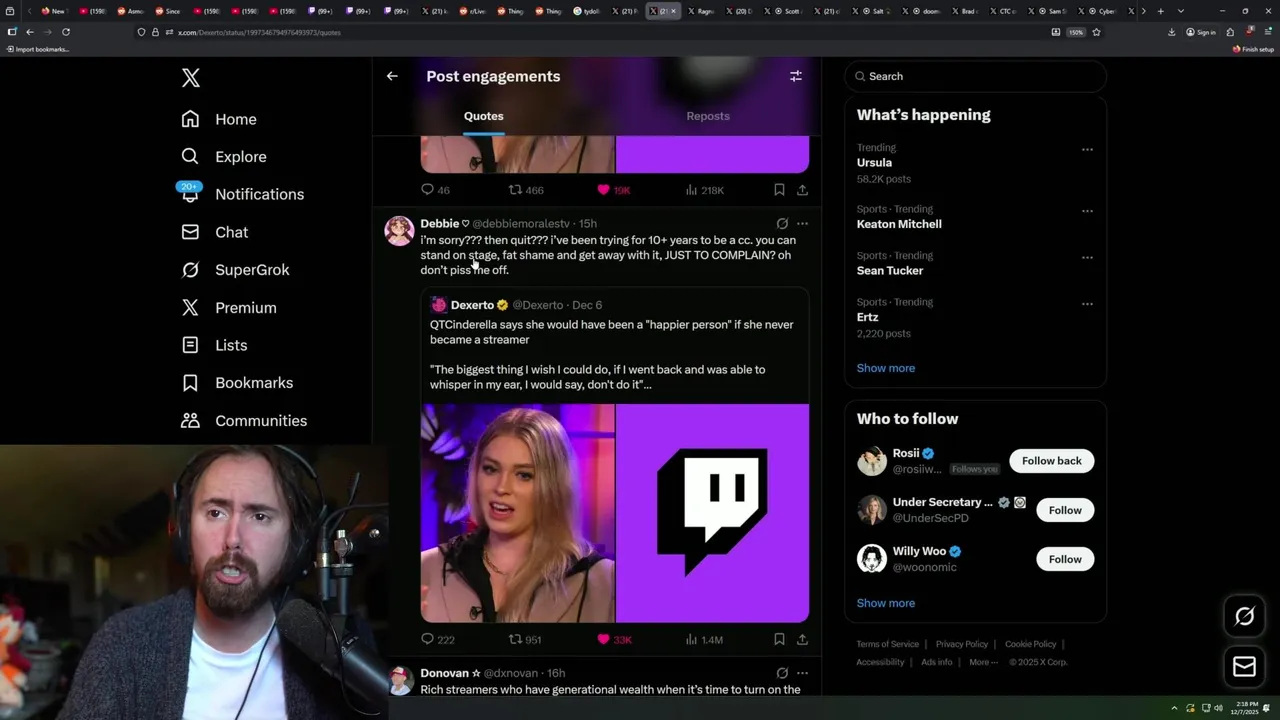
Task: Open Bookmarks in sidebar
Action: 254,383
